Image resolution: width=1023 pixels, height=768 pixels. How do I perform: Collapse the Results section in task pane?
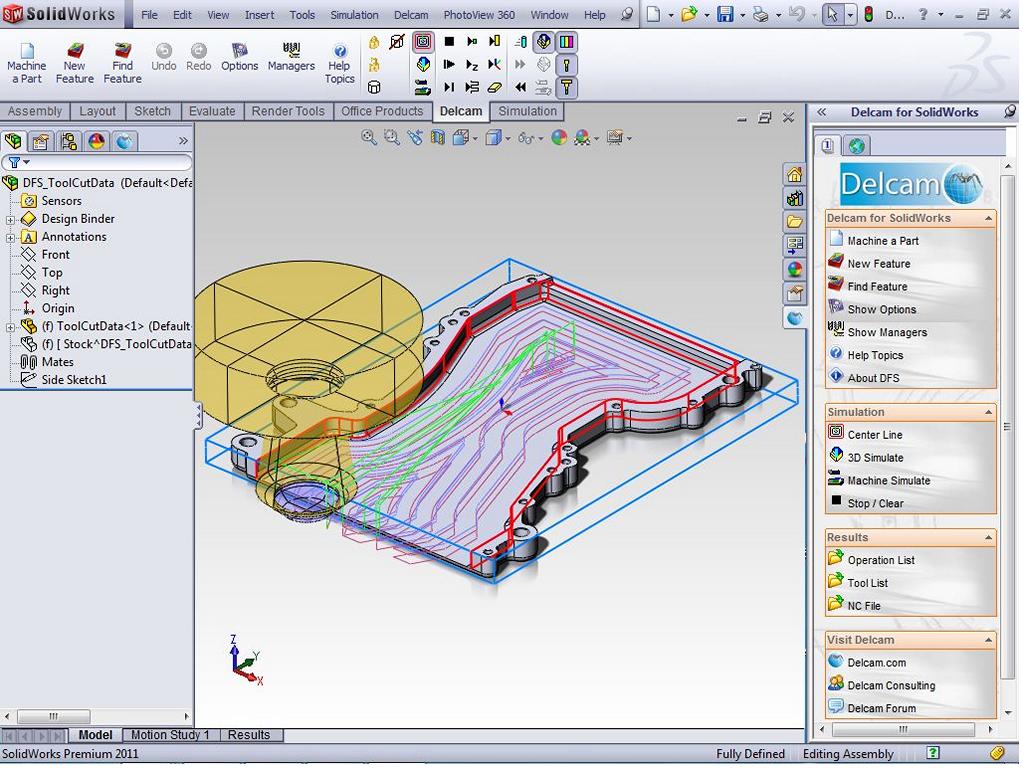pyautogui.click(x=988, y=538)
